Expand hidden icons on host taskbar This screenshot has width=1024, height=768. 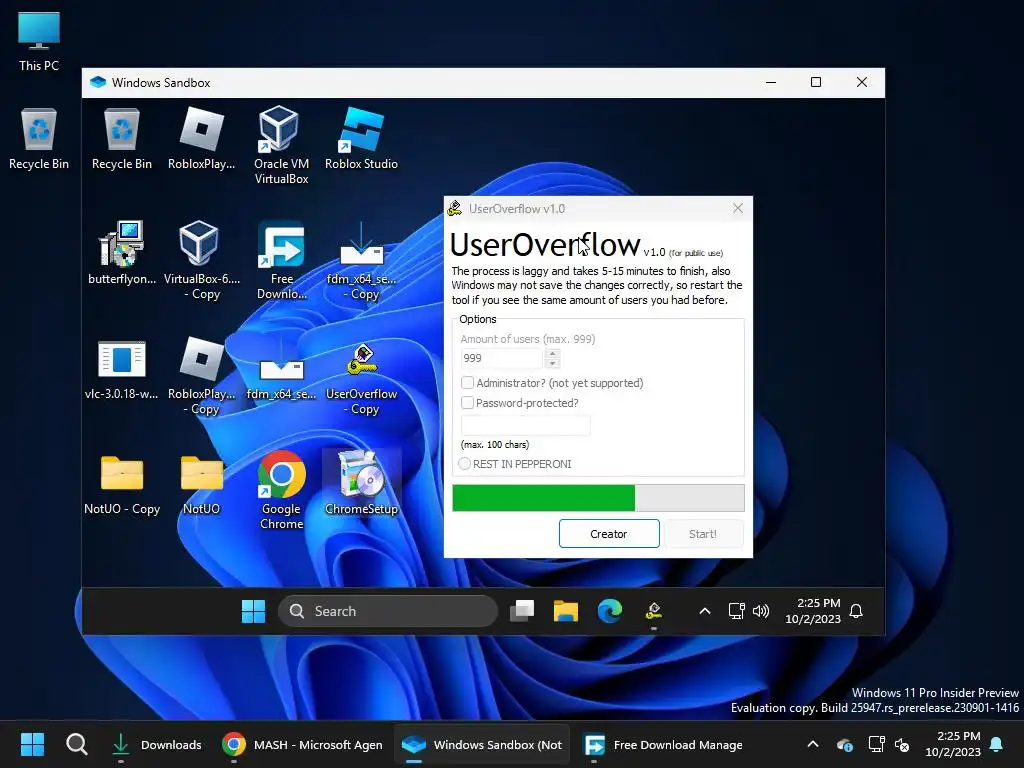(813, 744)
